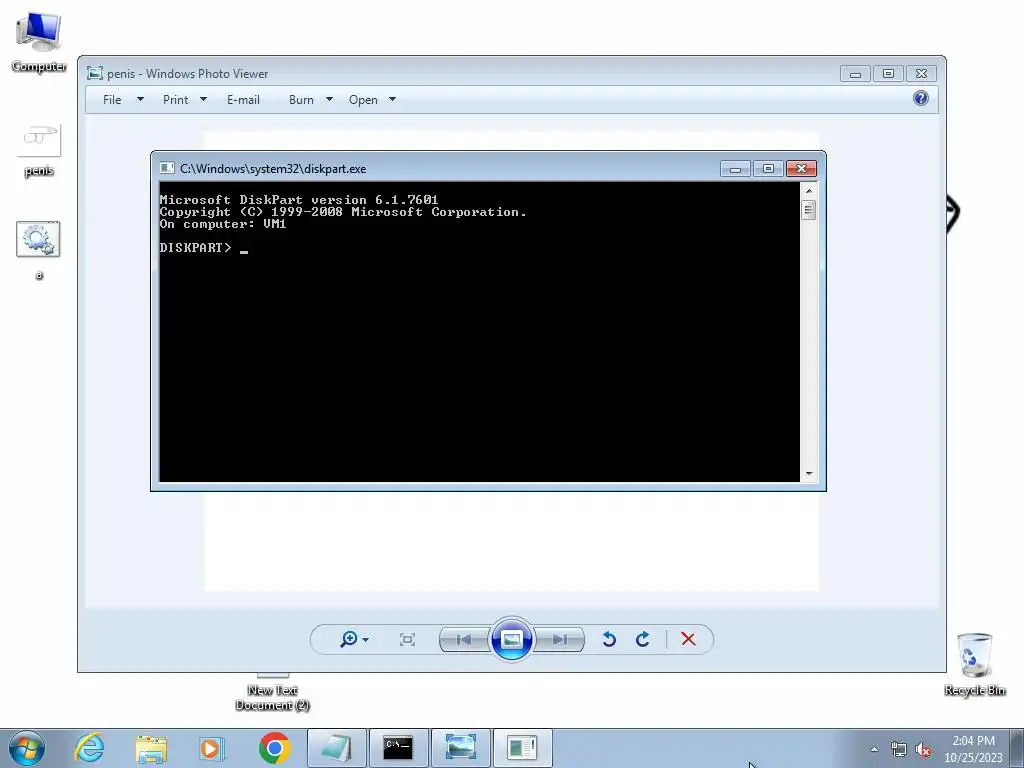Select the Recycle Bin desktop icon
The image size is (1024, 768).
[x=974, y=664]
